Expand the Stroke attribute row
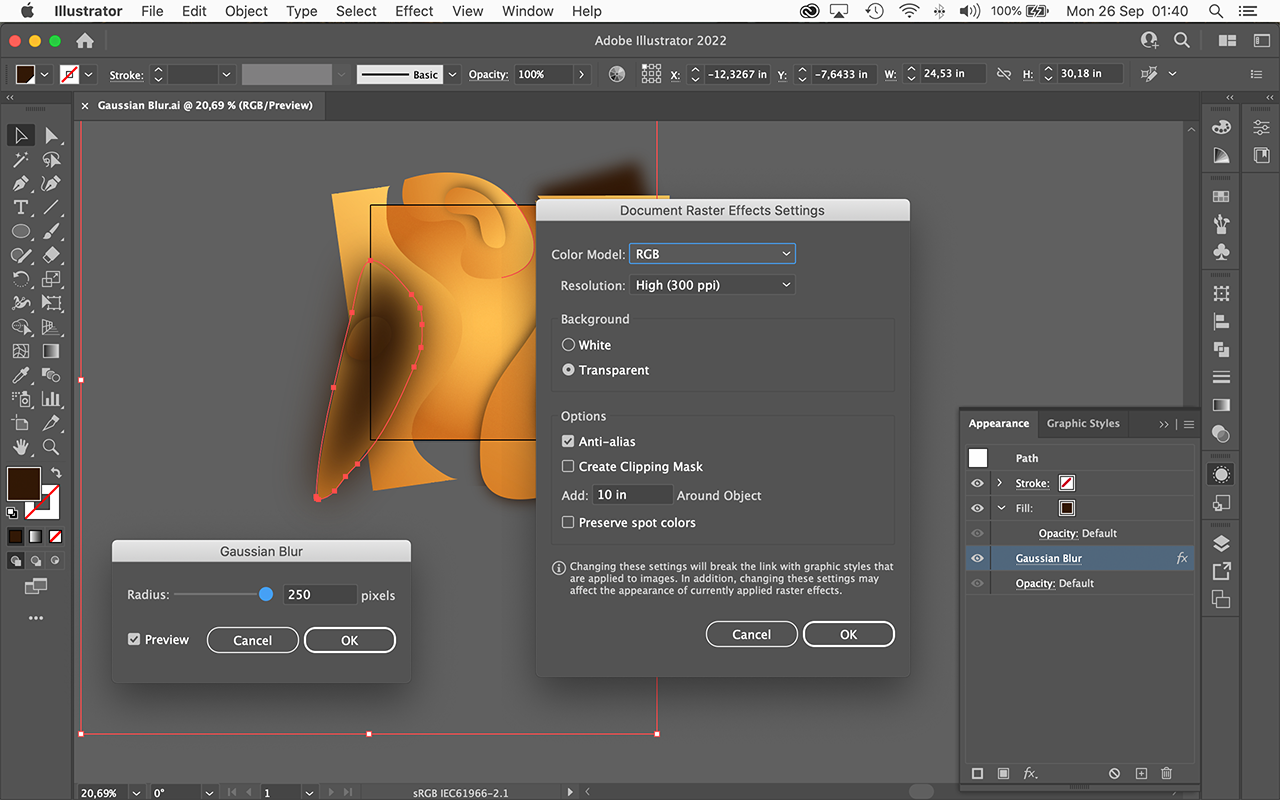 point(1000,484)
